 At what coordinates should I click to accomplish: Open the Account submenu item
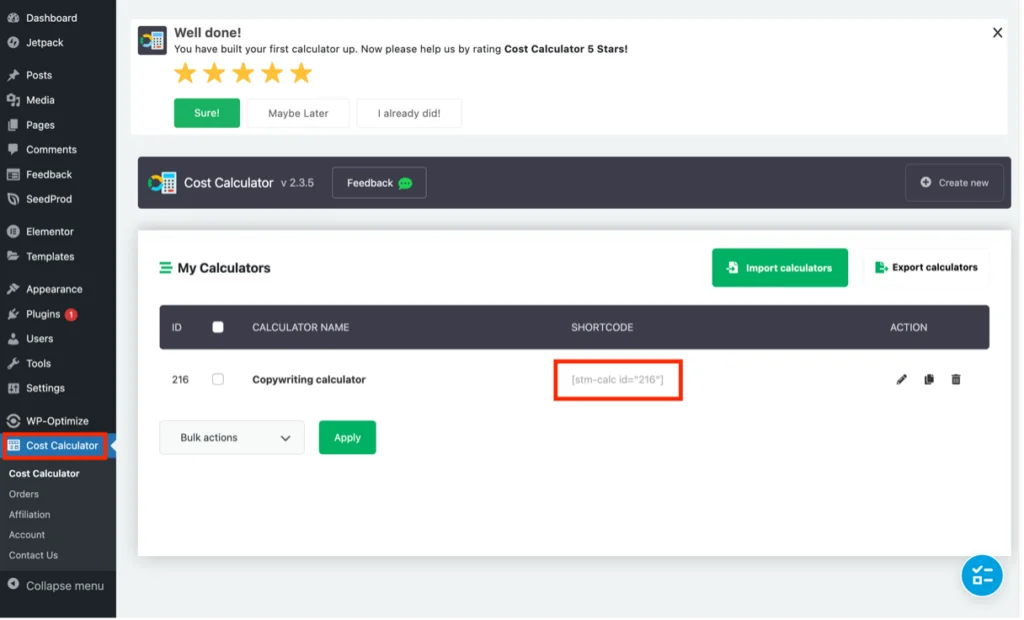[x=27, y=535]
